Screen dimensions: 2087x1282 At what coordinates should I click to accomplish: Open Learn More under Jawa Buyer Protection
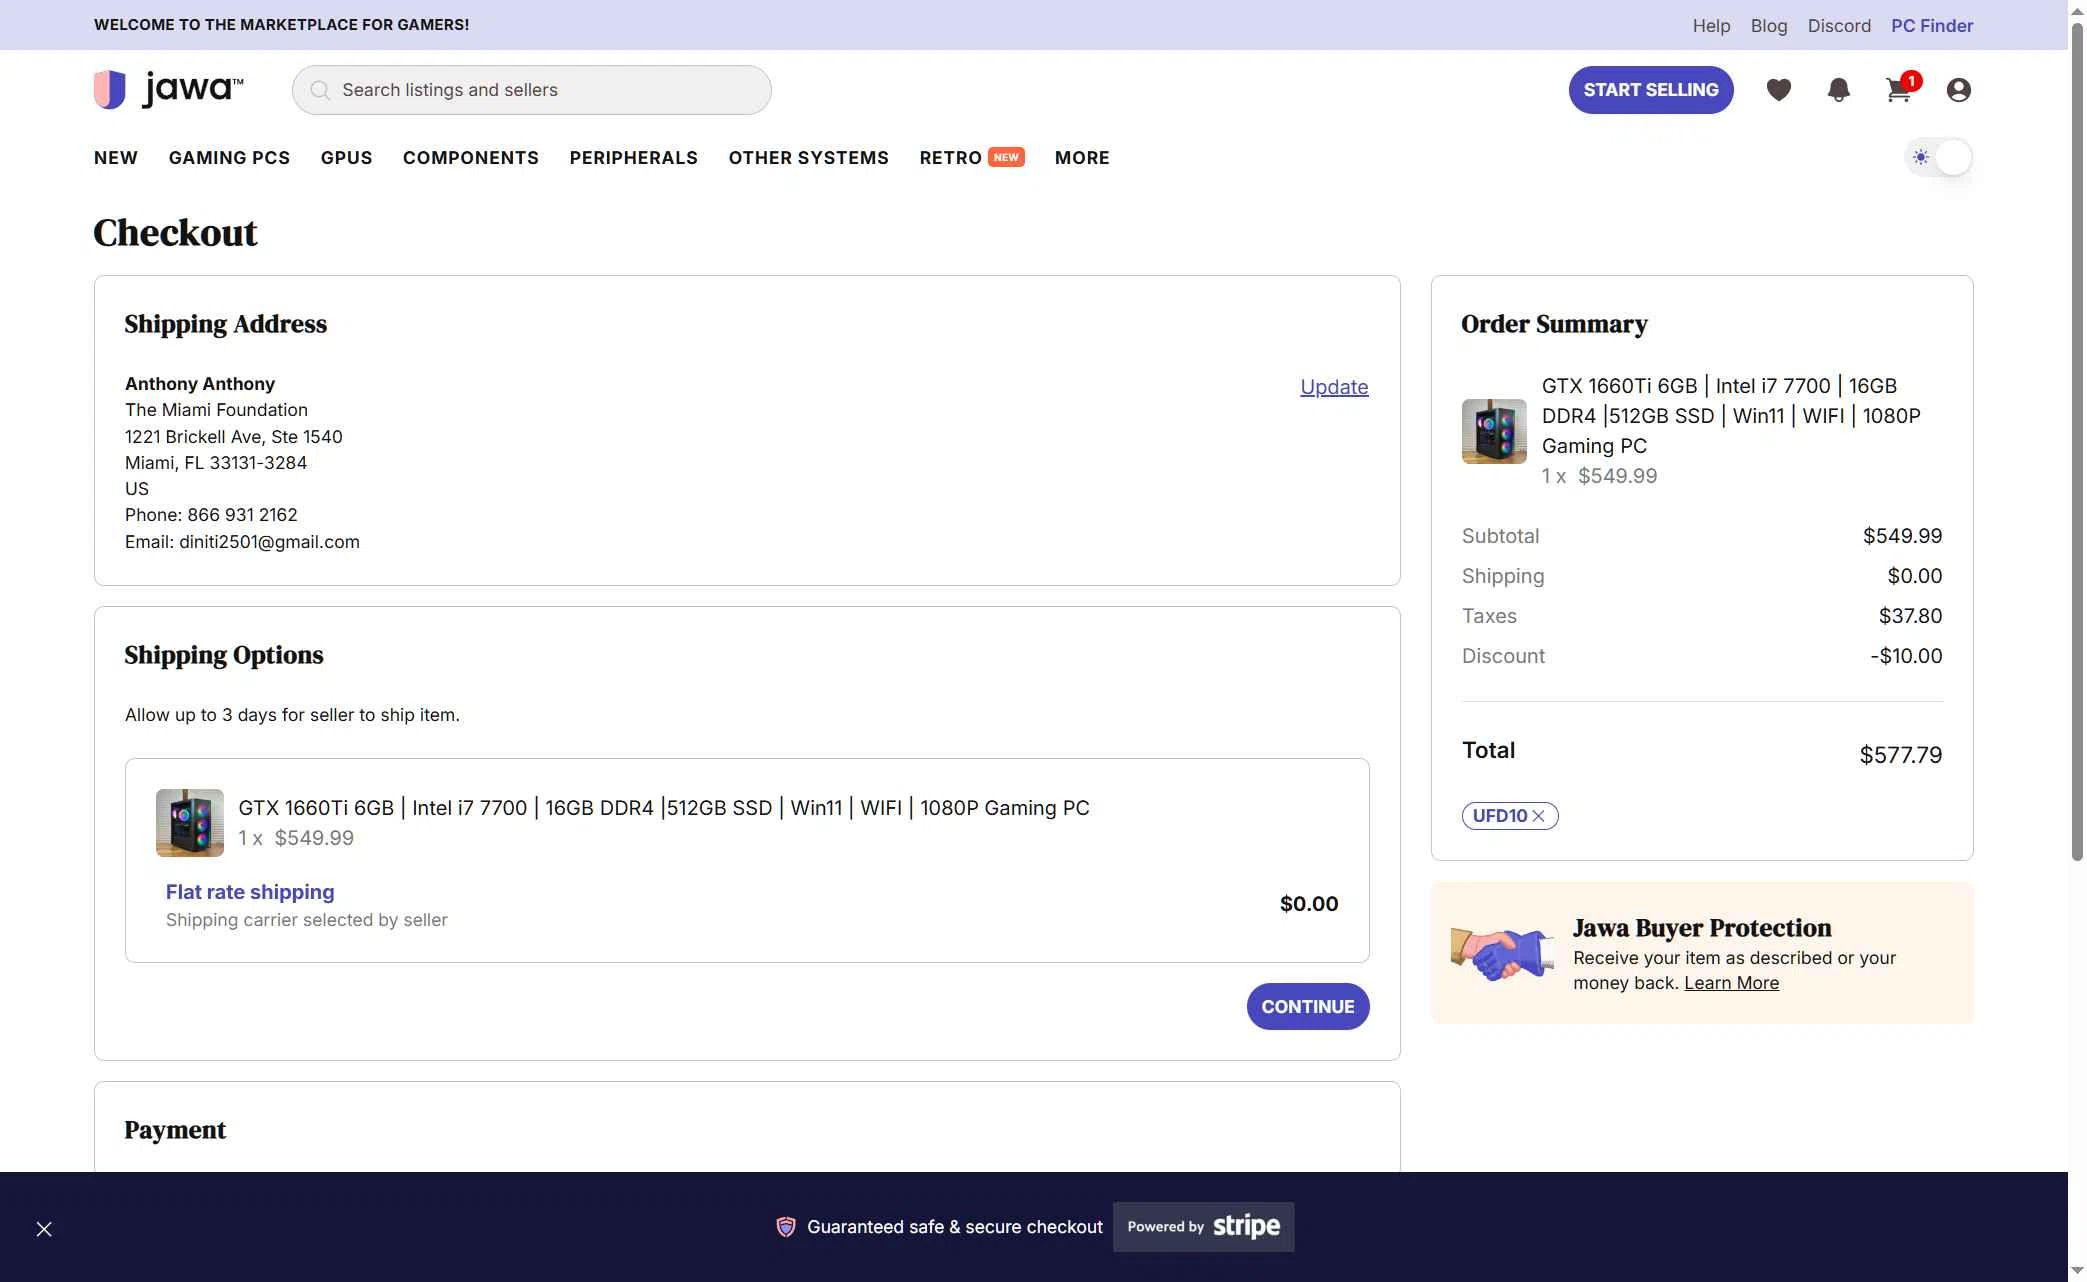(1732, 983)
